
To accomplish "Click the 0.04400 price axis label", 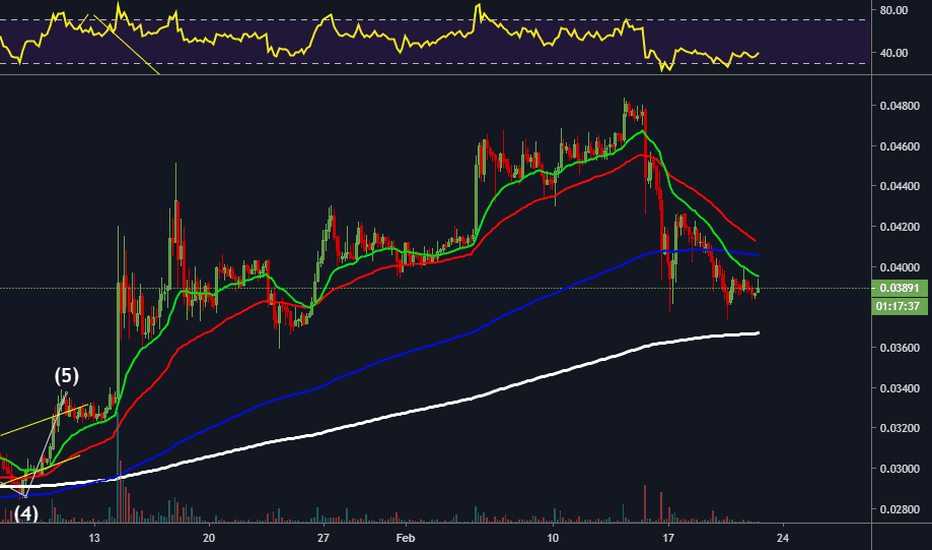I will click(x=899, y=186).
